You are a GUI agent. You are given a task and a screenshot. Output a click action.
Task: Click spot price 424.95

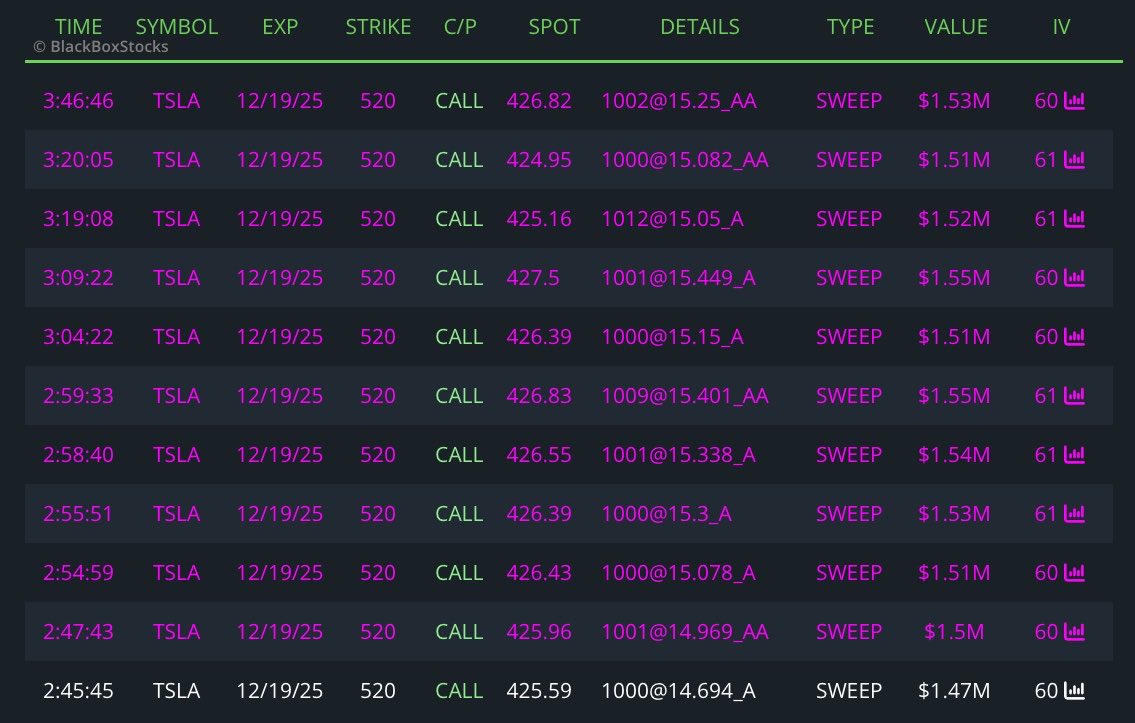pyautogui.click(x=539, y=159)
